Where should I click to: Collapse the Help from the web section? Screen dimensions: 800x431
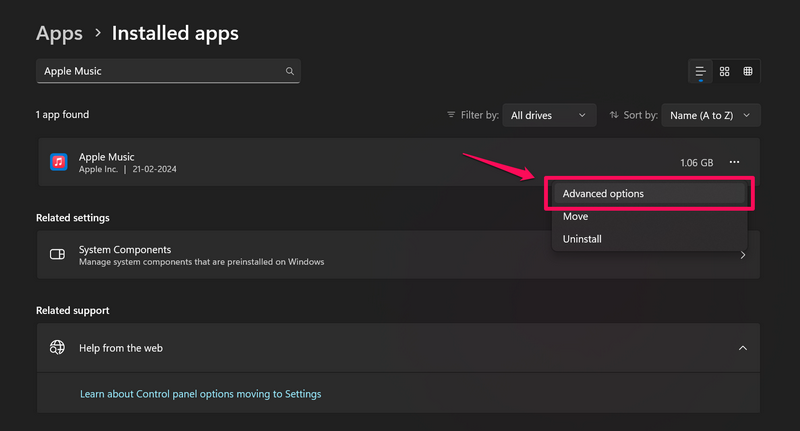click(x=742, y=348)
